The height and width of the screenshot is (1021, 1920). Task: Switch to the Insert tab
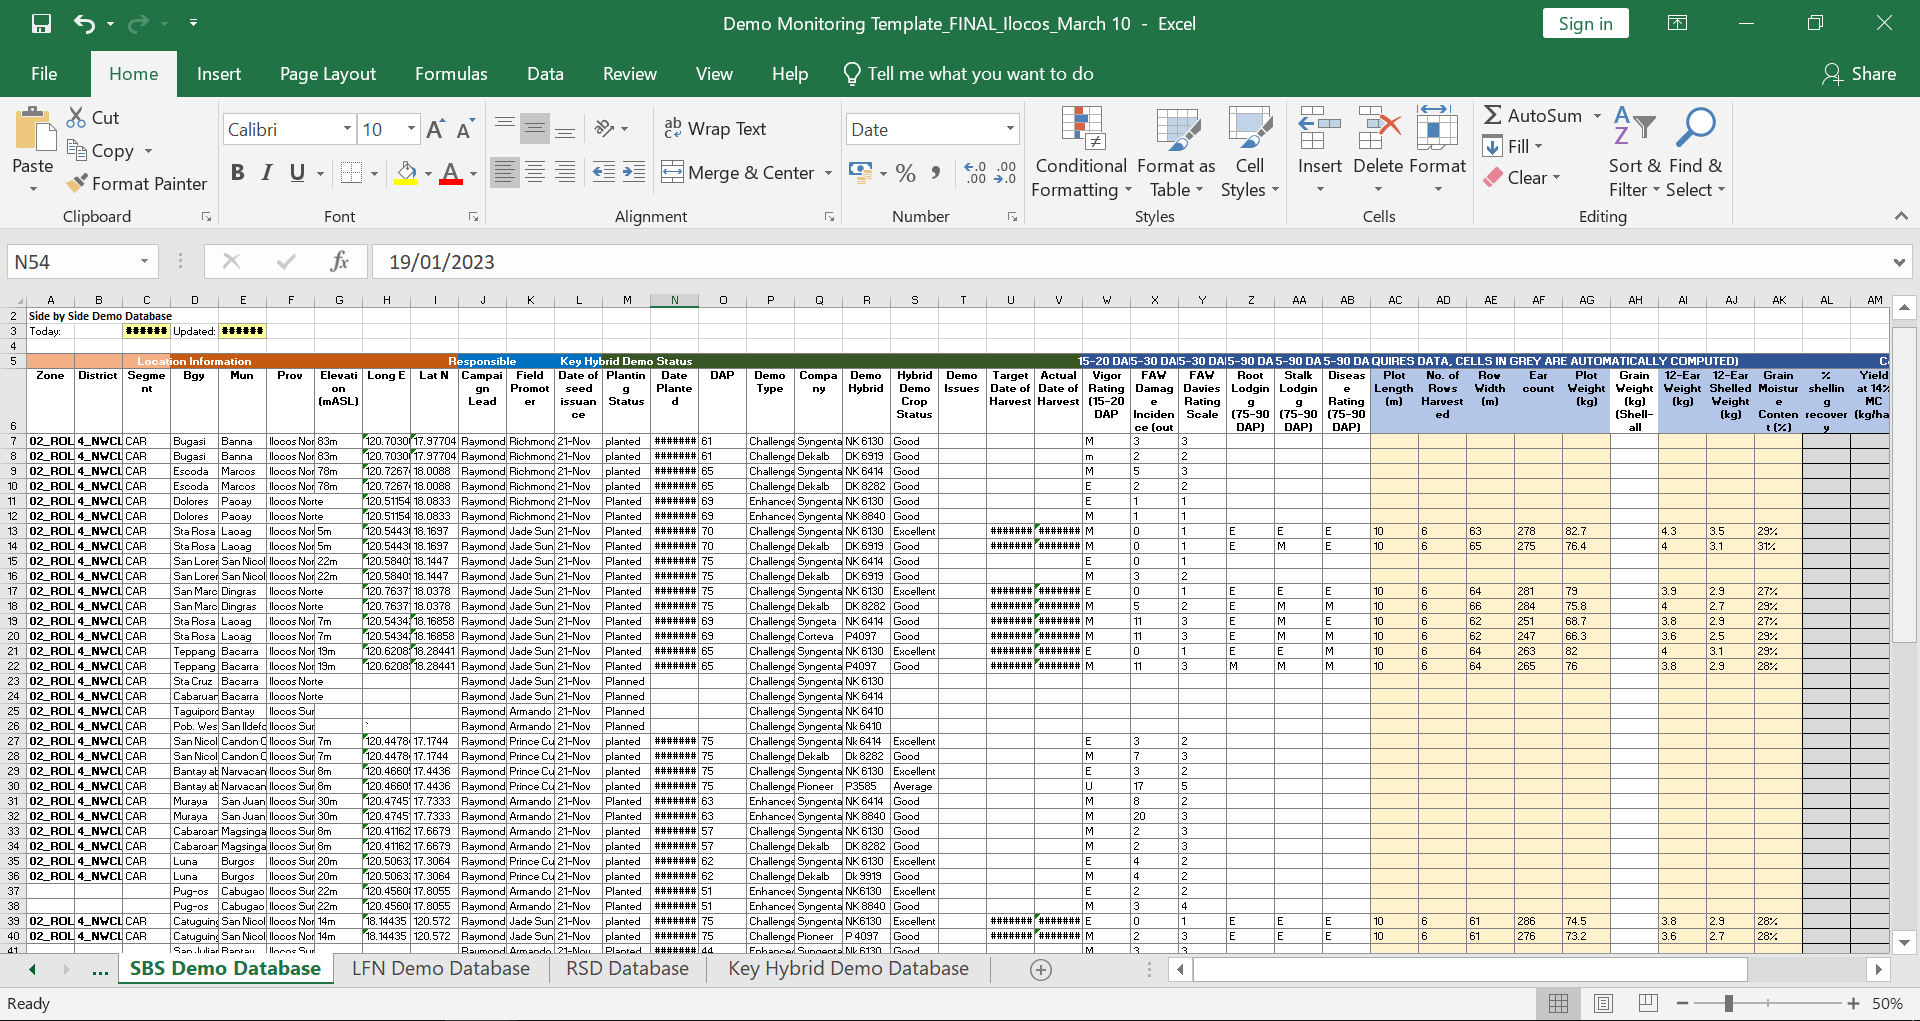[x=219, y=73]
